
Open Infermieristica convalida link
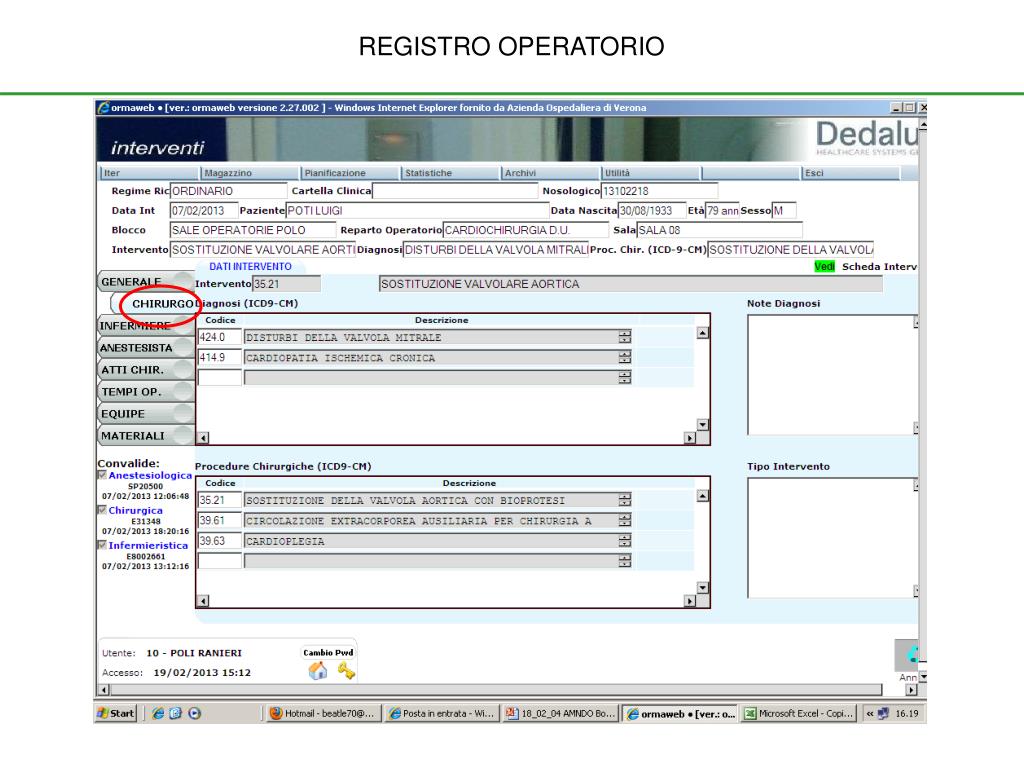click(148, 545)
